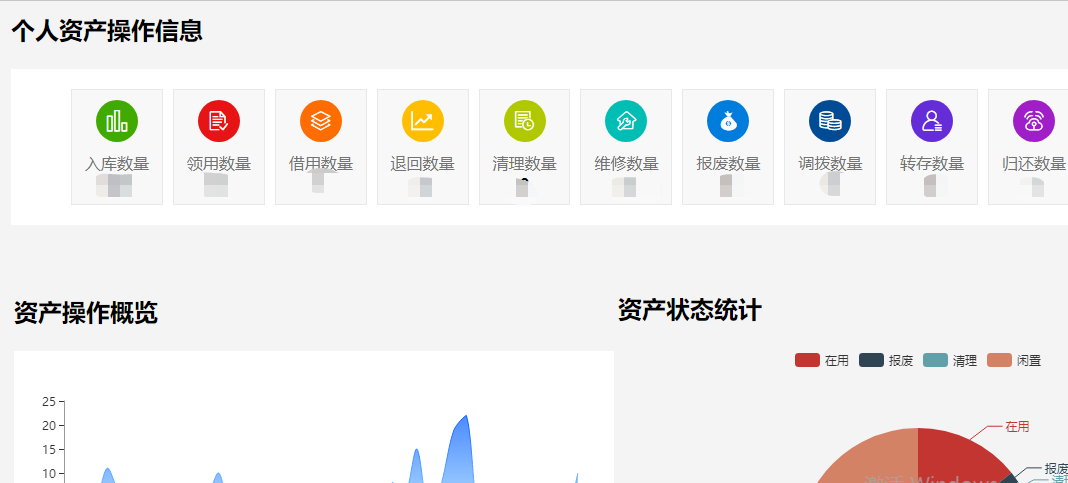Screen dimensions: 1068x483
Task: Toggle the 报废 series in the legend
Action: (871, 360)
